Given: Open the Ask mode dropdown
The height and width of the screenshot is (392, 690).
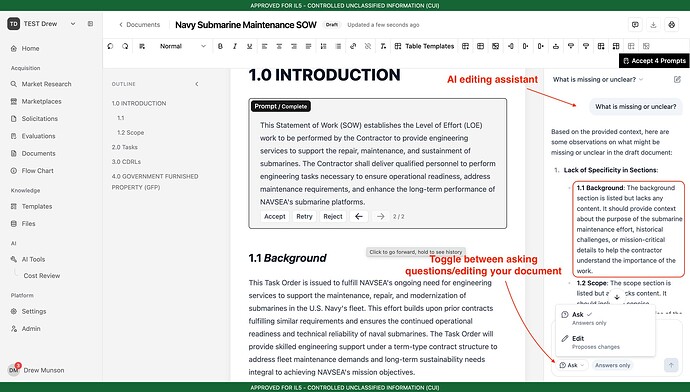Looking at the screenshot, I should [572, 365].
